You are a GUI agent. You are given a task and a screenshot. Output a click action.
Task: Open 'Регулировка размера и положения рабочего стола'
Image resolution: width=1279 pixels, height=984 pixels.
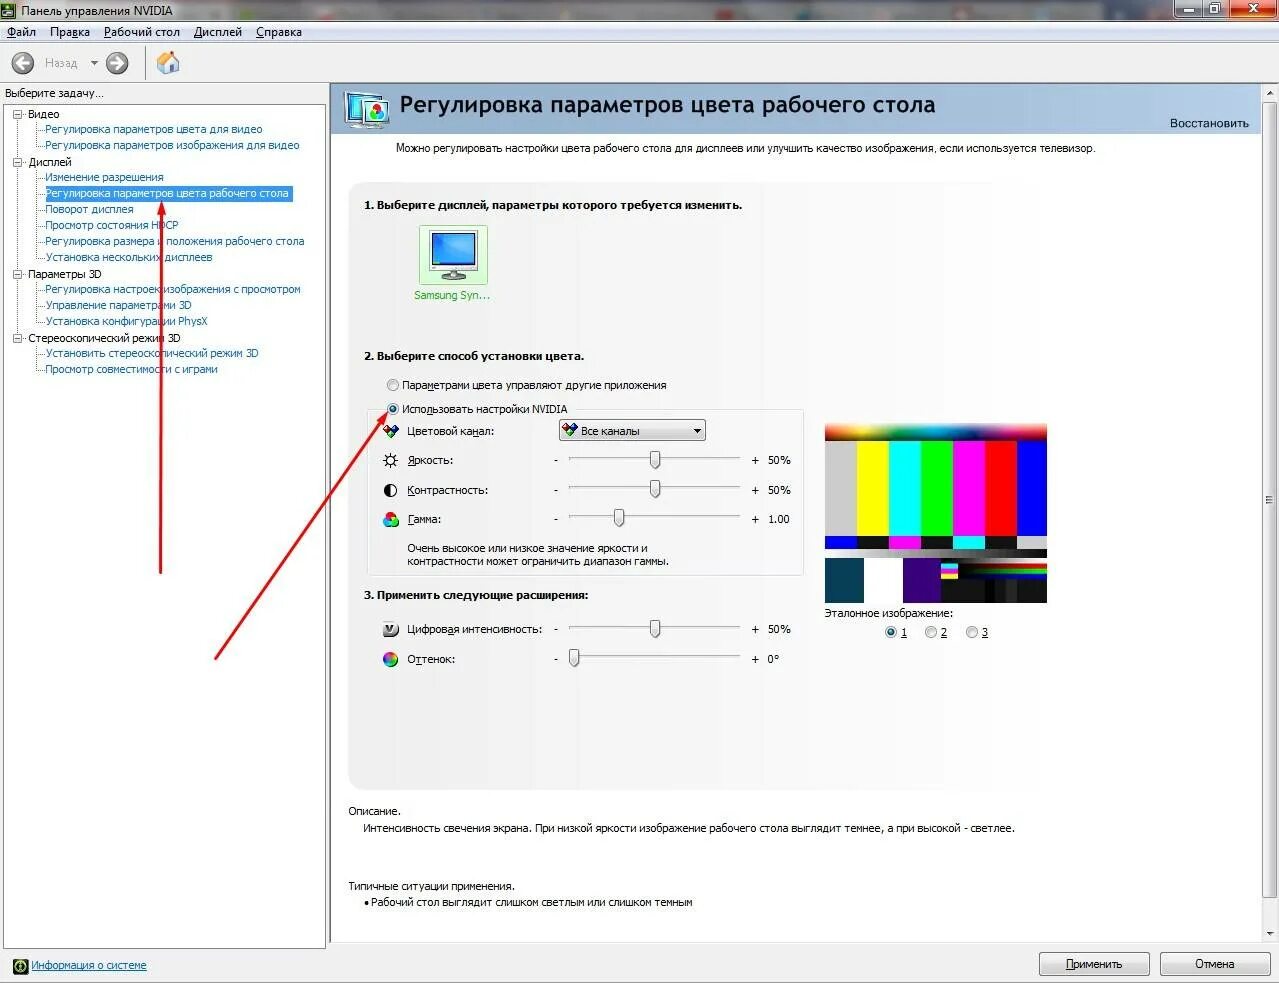click(175, 242)
